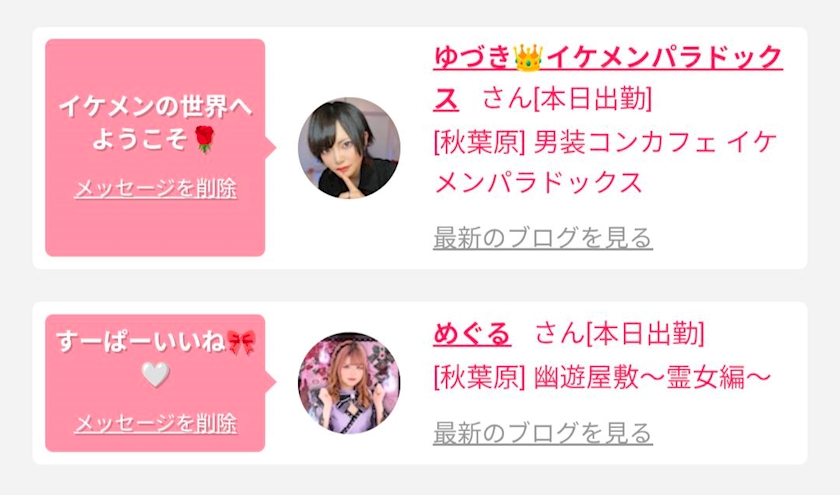Open ゆづき's dark-haired avatar photo
This screenshot has height=495, width=840.
tap(349, 148)
